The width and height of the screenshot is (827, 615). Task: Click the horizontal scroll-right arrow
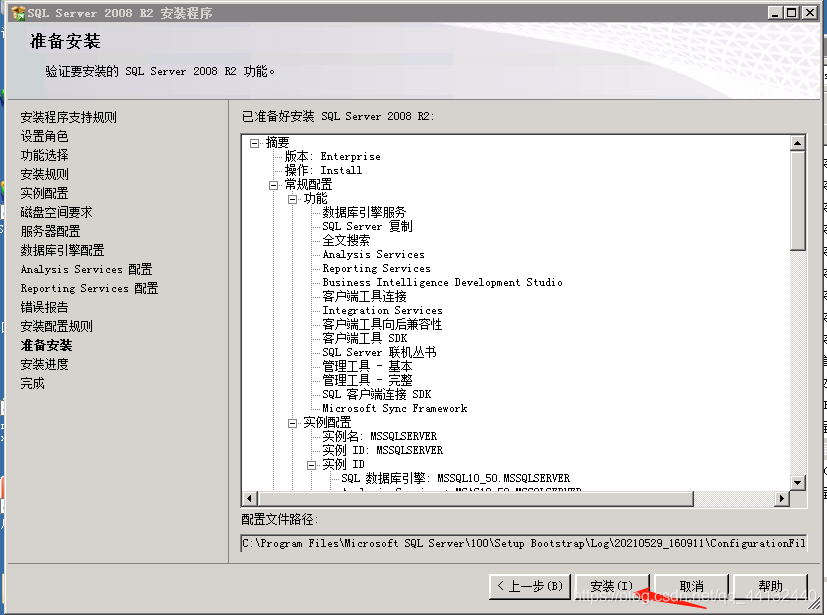782,498
